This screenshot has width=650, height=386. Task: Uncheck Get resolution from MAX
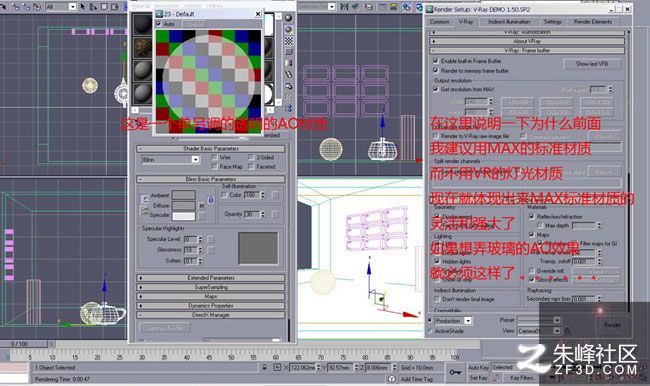[x=435, y=89]
